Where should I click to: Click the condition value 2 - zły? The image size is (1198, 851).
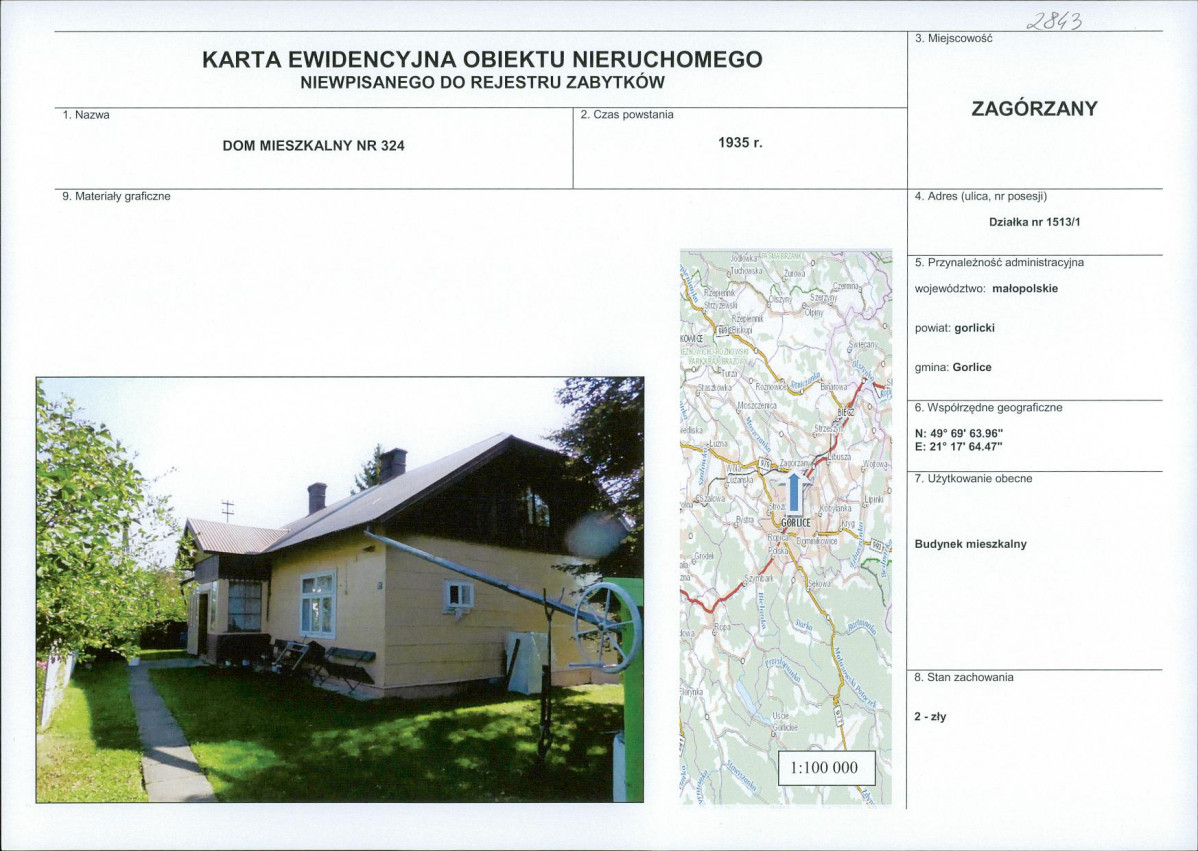(931, 717)
